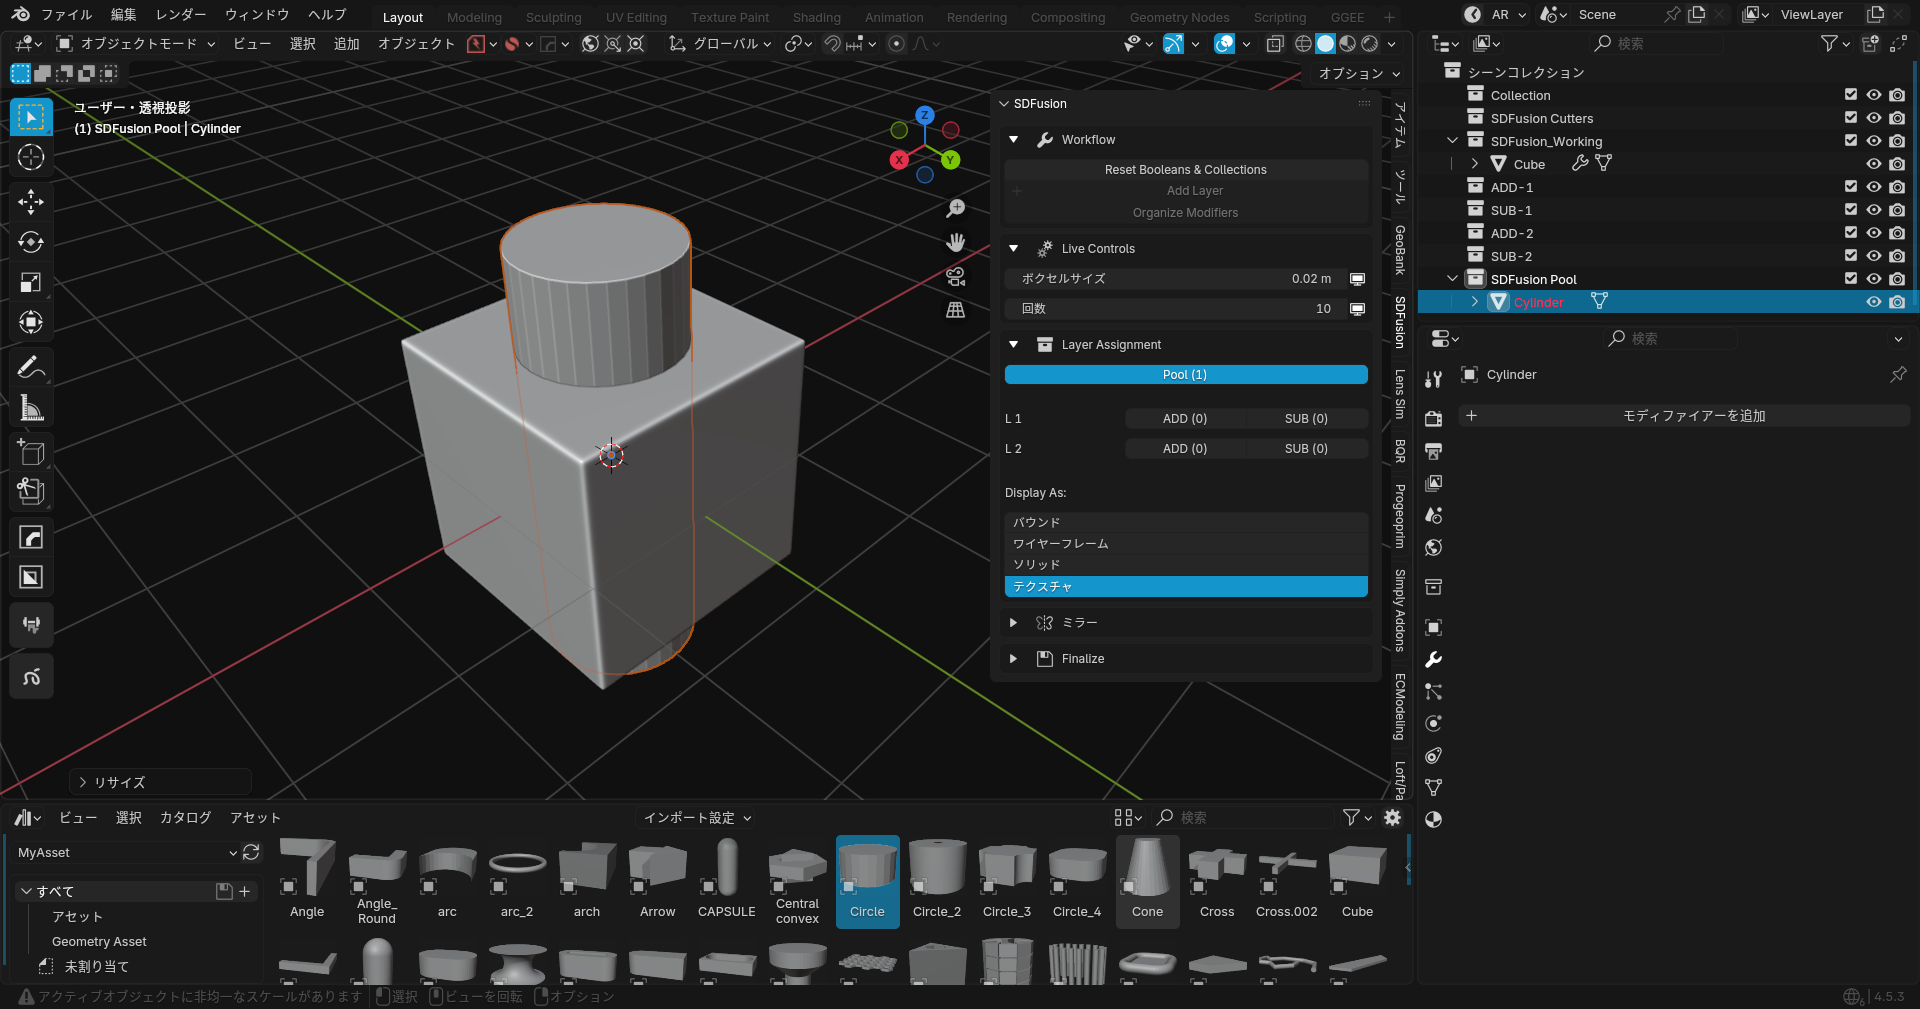Open the Material properties tab icon

[x=1433, y=819]
